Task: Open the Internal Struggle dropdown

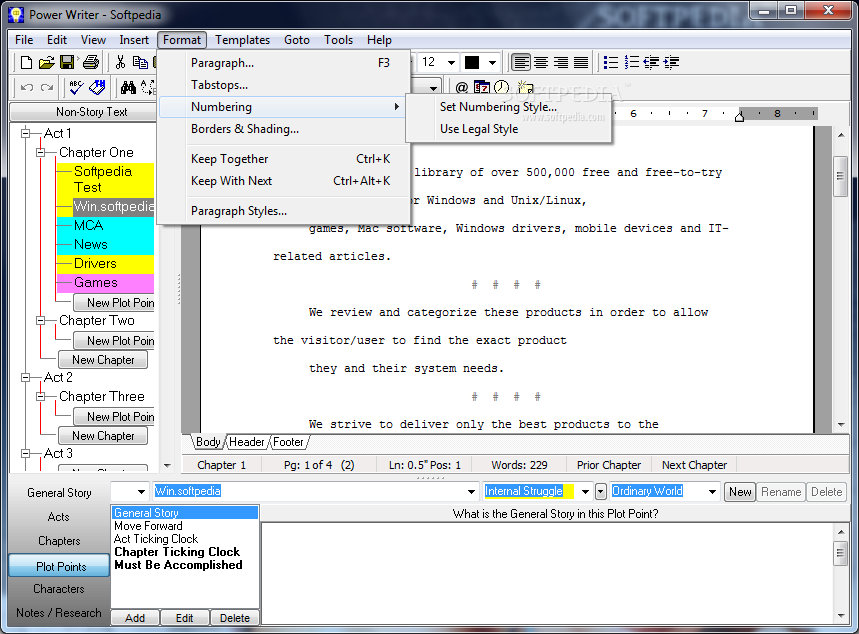Action: point(585,492)
